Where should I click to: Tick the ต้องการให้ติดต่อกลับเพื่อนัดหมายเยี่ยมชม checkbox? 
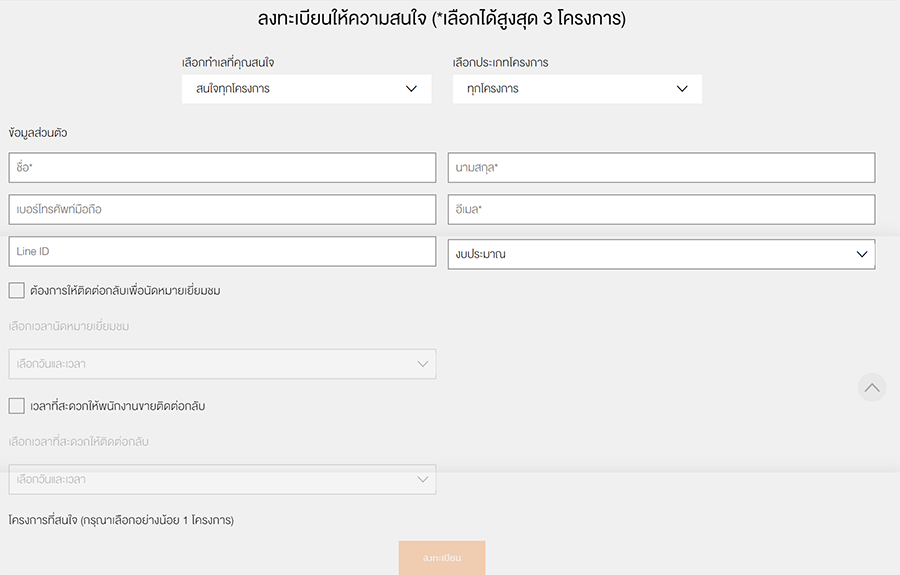16,291
